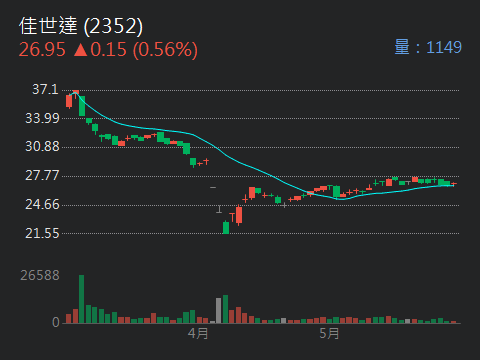Viewport: 480px width, 360px height.
Task: Click the y-axis label 37.1
Action: 45,89
